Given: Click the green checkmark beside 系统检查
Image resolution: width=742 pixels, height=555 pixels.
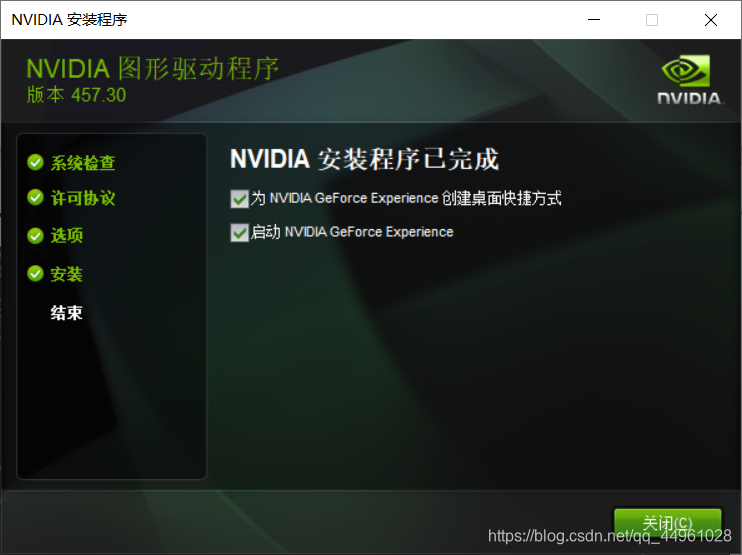Looking at the screenshot, I should (35, 162).
